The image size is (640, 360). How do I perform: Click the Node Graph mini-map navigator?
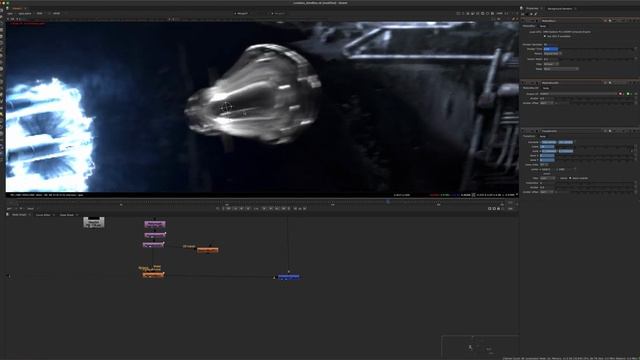pos(480,347)
